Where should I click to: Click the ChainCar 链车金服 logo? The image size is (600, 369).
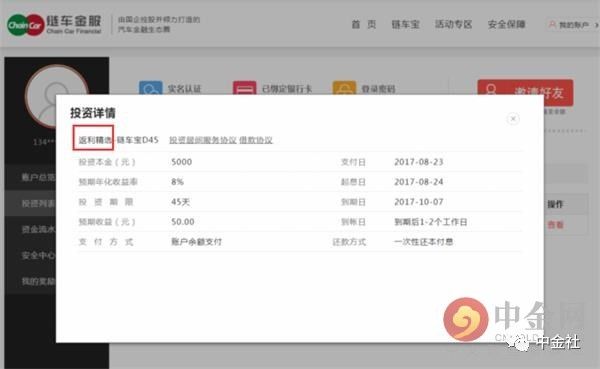coord(54,24)
